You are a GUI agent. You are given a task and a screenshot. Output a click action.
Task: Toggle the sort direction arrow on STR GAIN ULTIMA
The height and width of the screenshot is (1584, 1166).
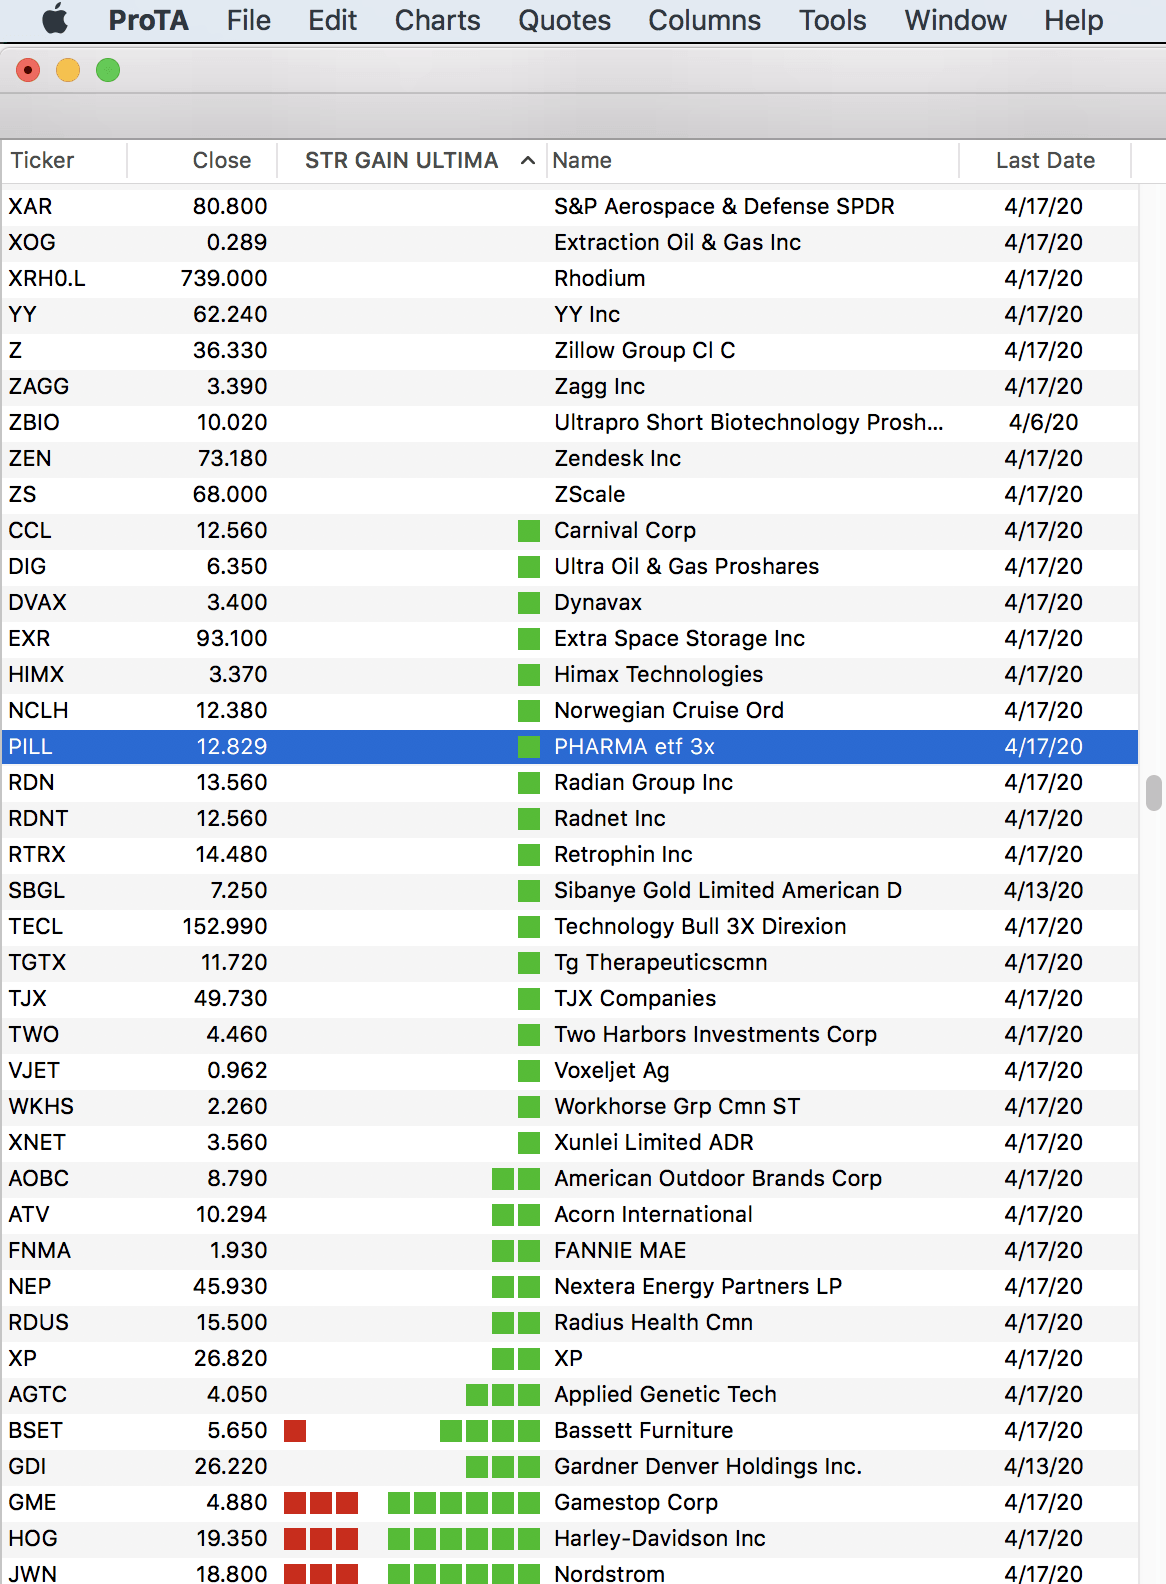528,160
